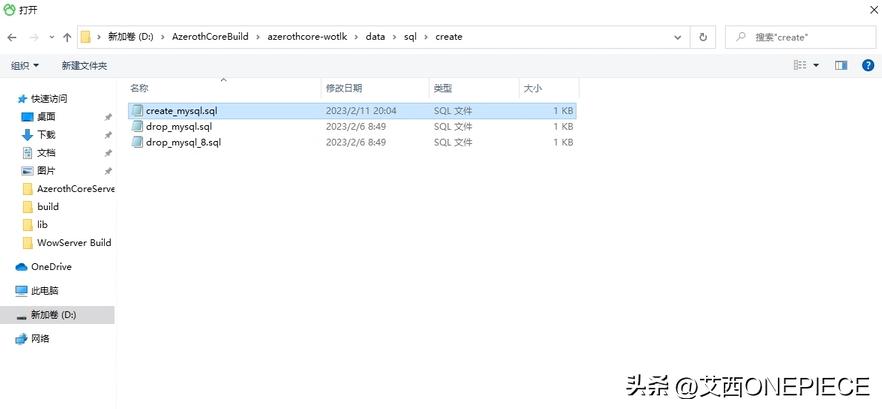882x409 pixels.
Task: Click the 2023/2/11 20:04 date cell
Action: pyautogui.click(x=361, y=111)
